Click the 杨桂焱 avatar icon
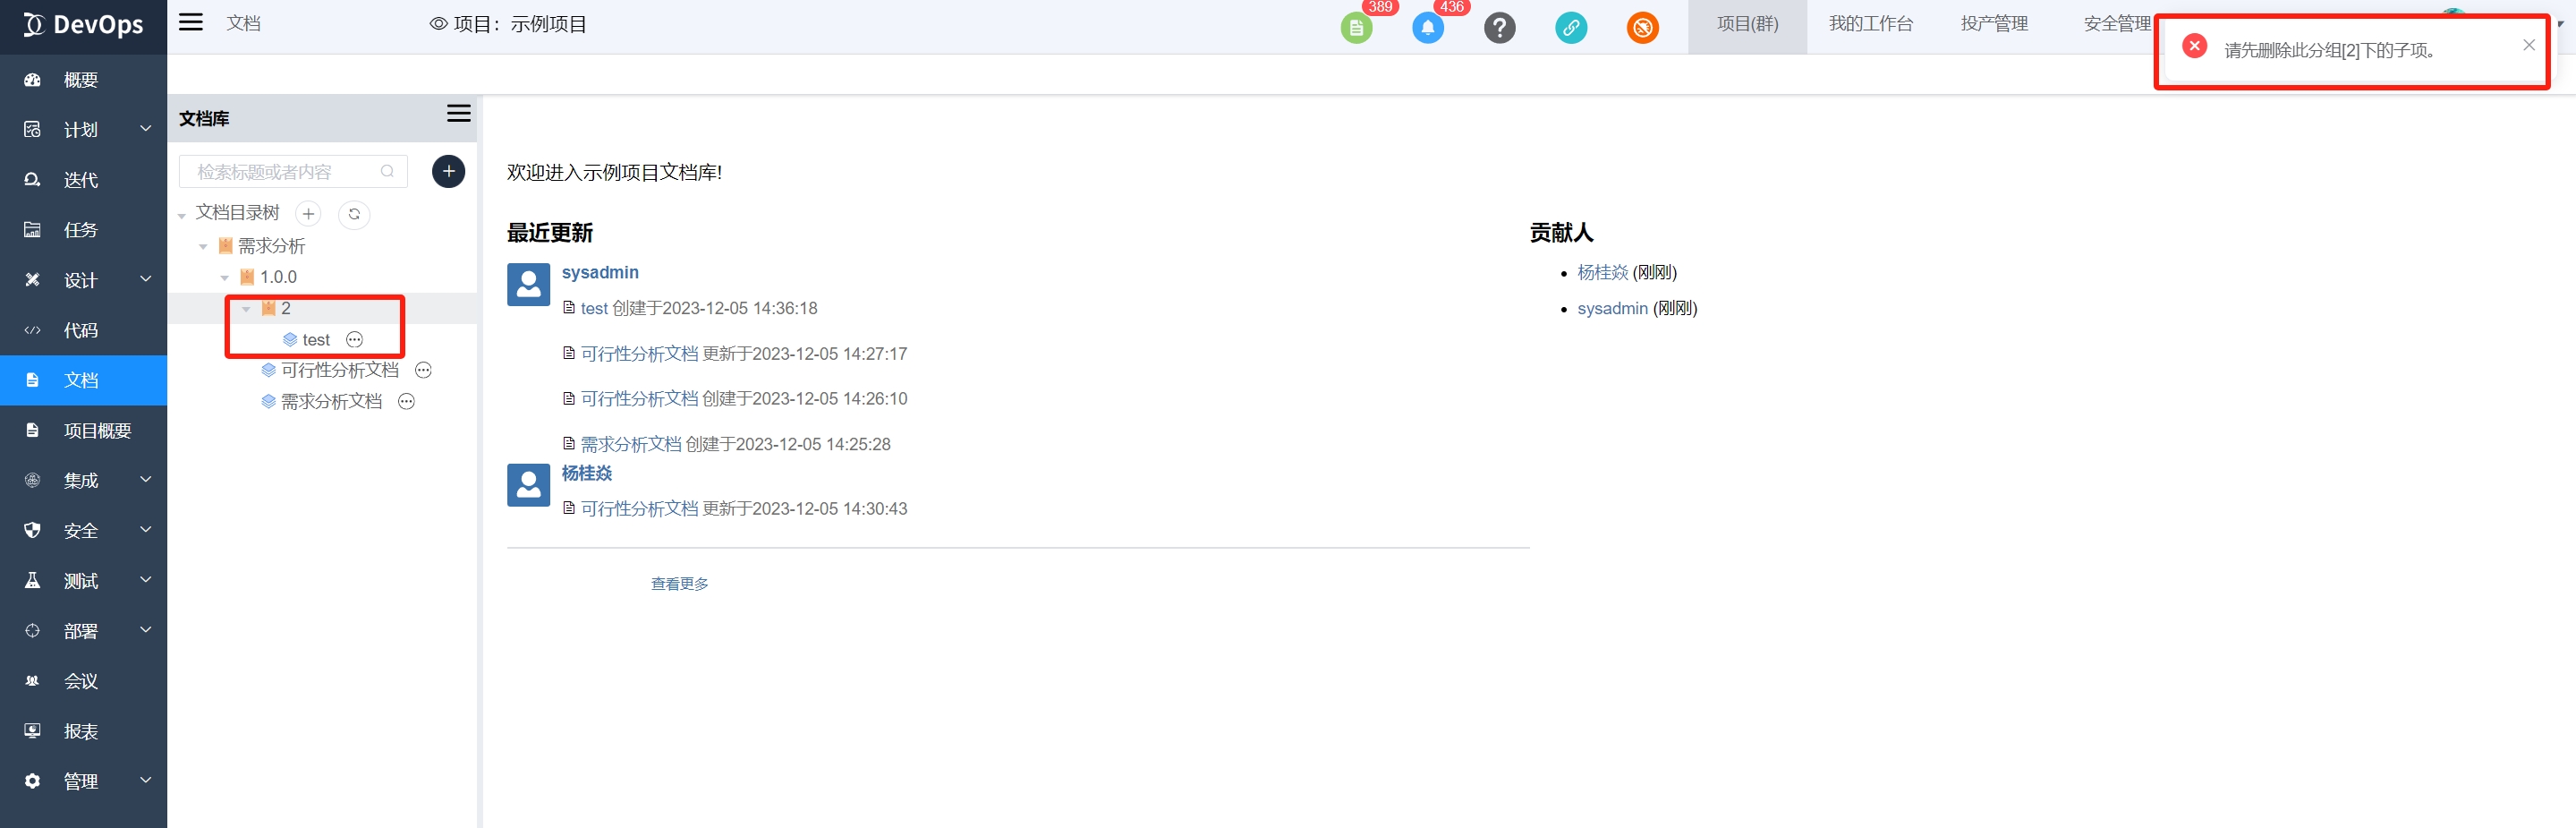2576x828 pixels. tap(528, 485)
